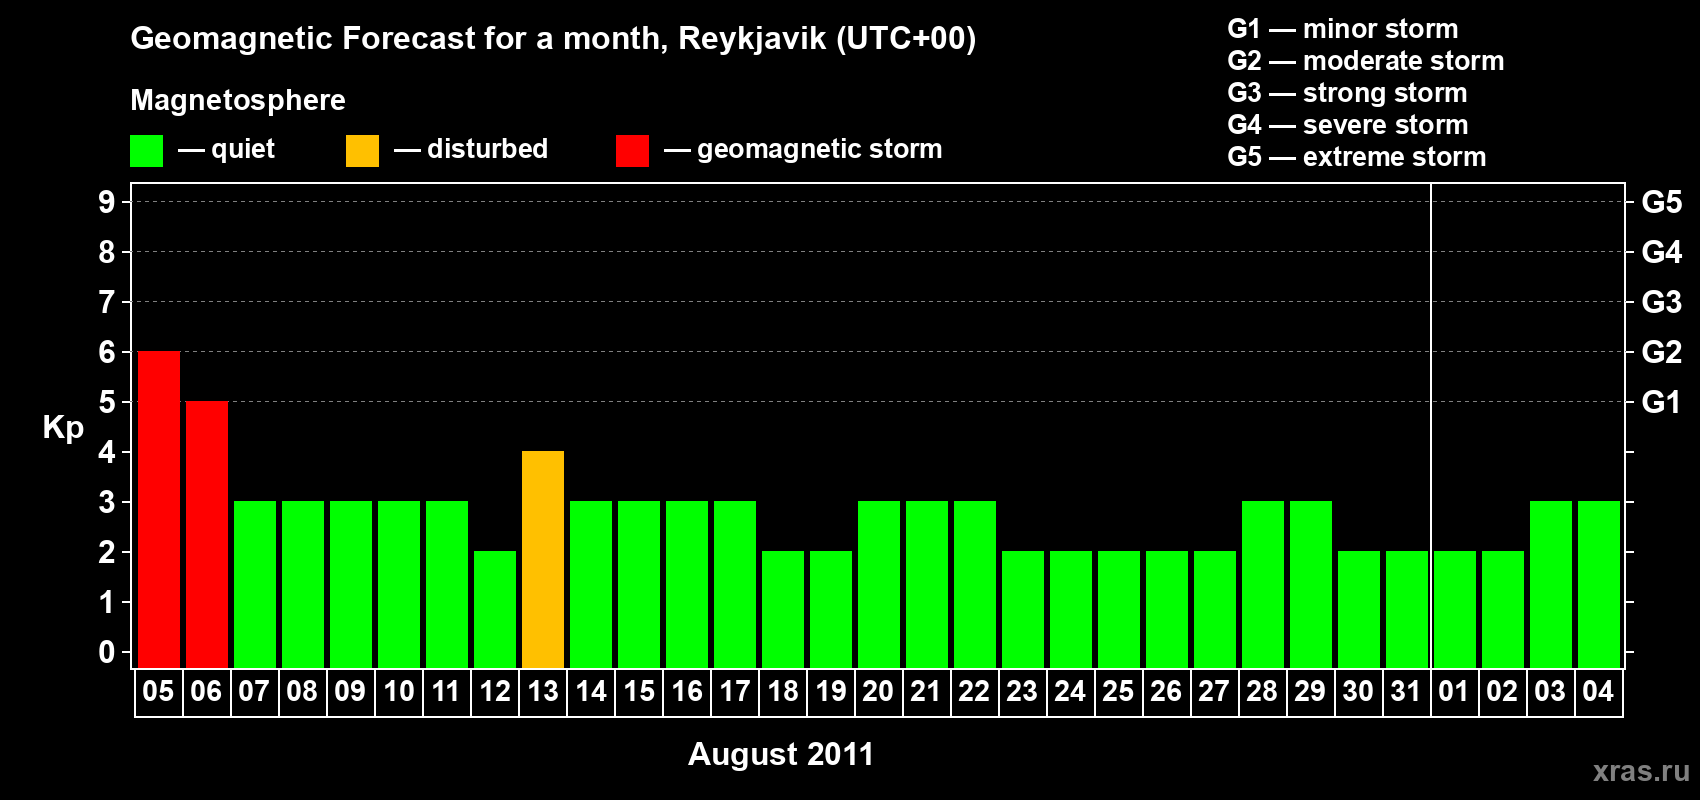
Task: Click the Kp axis label
Action: [x=63, y=428]
